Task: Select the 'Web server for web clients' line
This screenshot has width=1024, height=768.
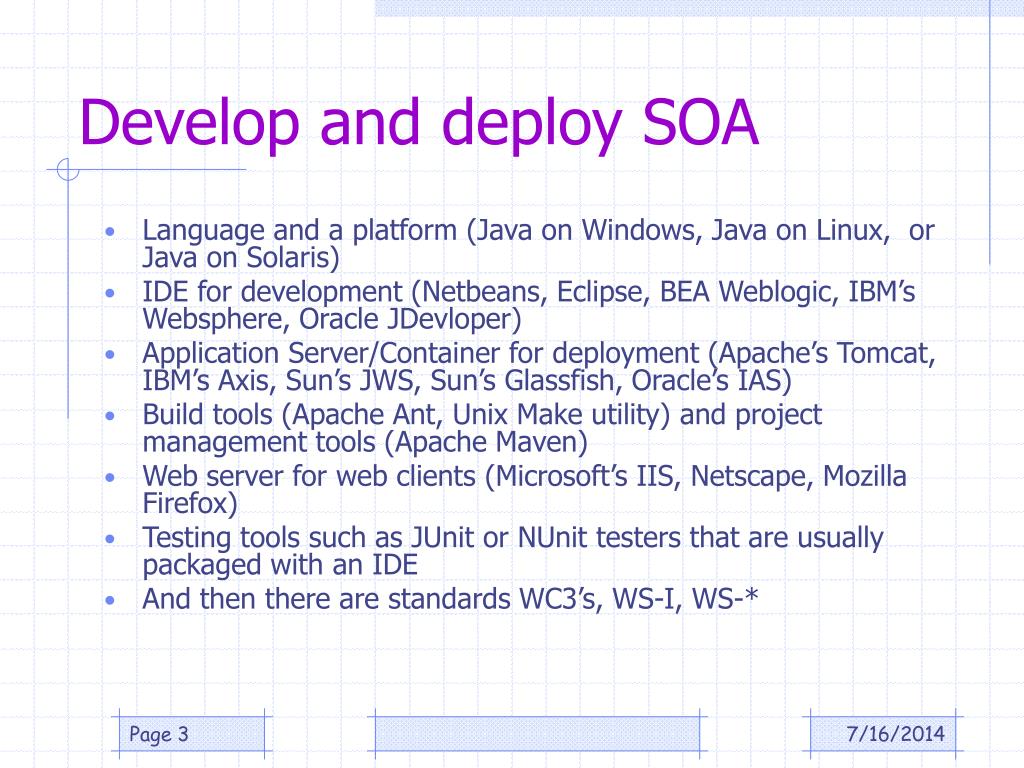Action: tap(524, 477)
